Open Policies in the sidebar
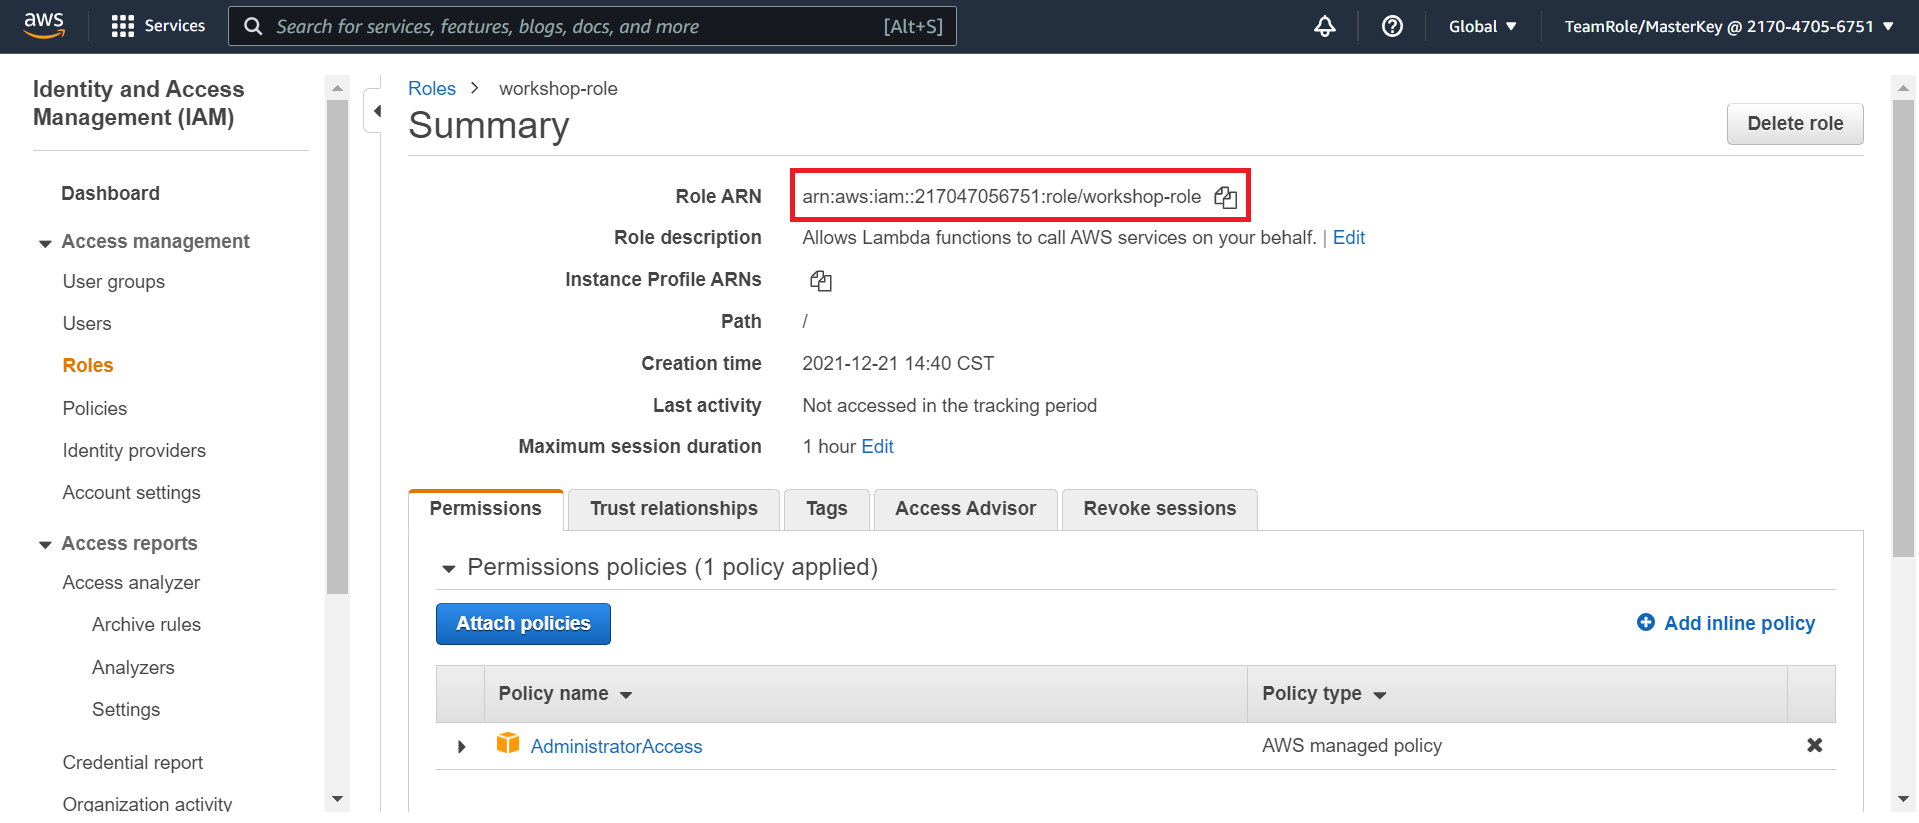 click(95, 409)
